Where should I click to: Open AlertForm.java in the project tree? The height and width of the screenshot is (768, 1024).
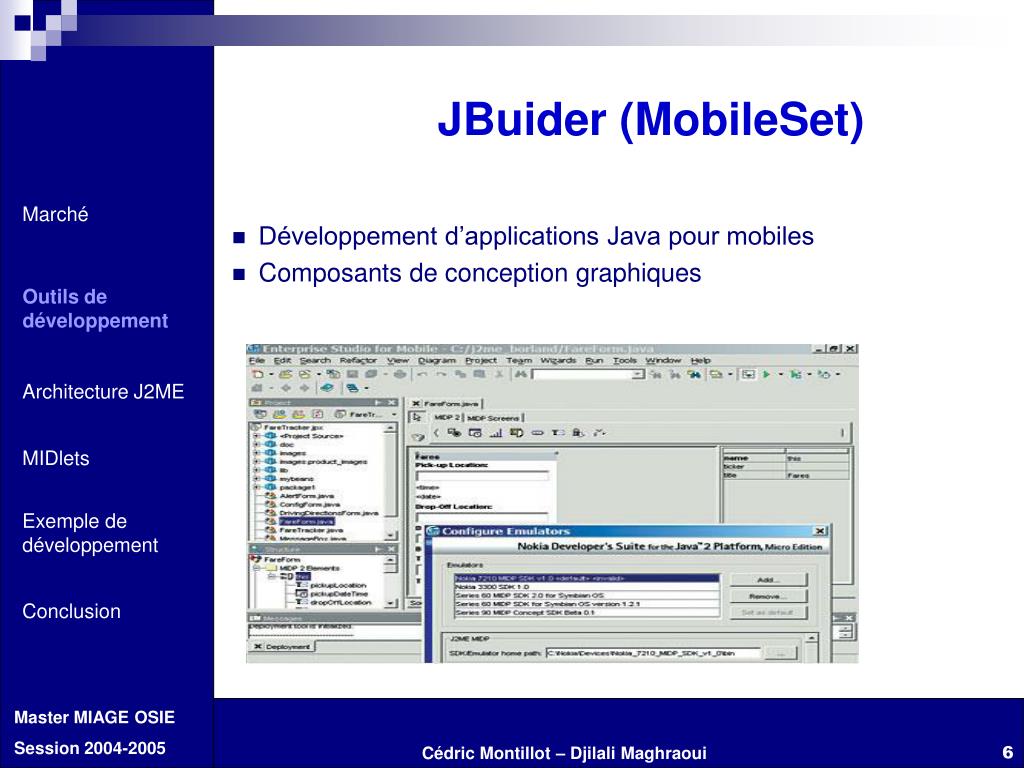click(x=306, y=496)
